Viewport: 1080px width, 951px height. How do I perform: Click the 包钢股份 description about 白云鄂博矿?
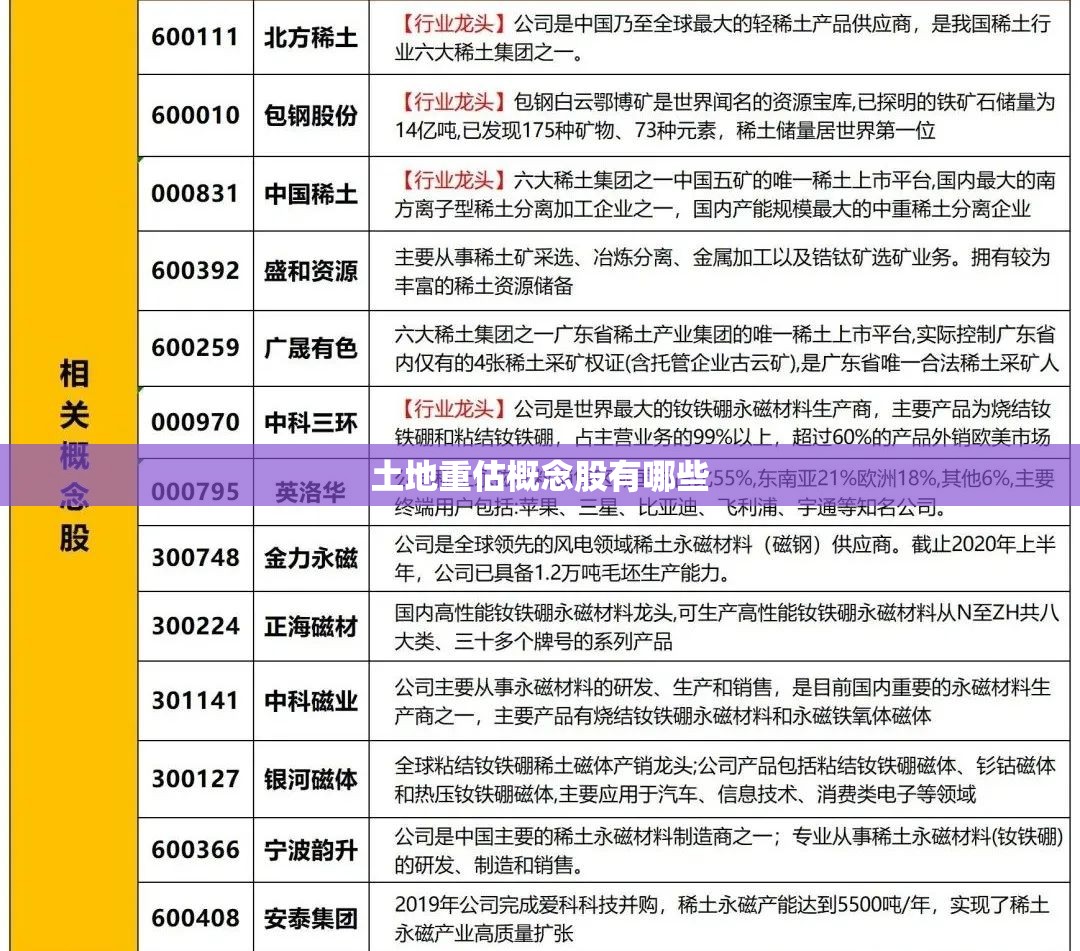click(725, 116)
